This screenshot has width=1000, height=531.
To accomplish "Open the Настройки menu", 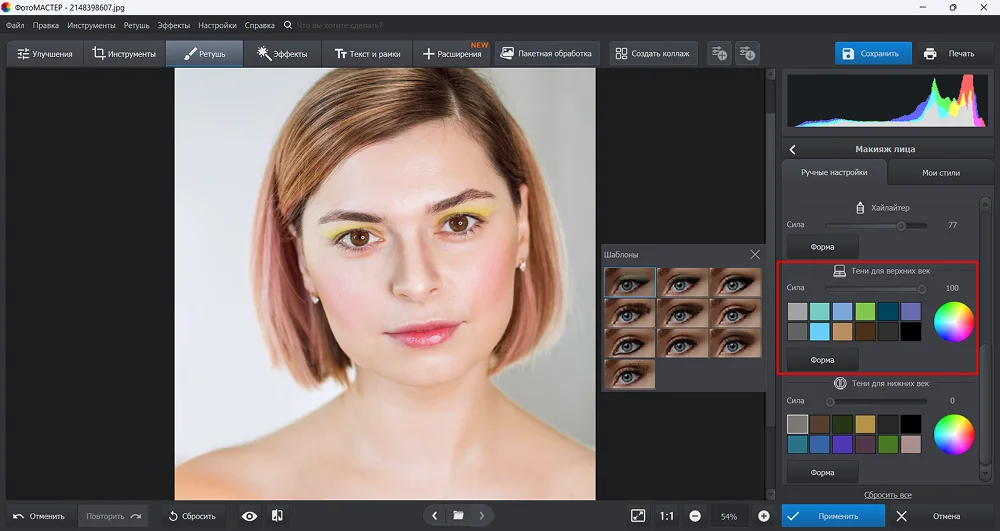I will (x=217, y=25).
